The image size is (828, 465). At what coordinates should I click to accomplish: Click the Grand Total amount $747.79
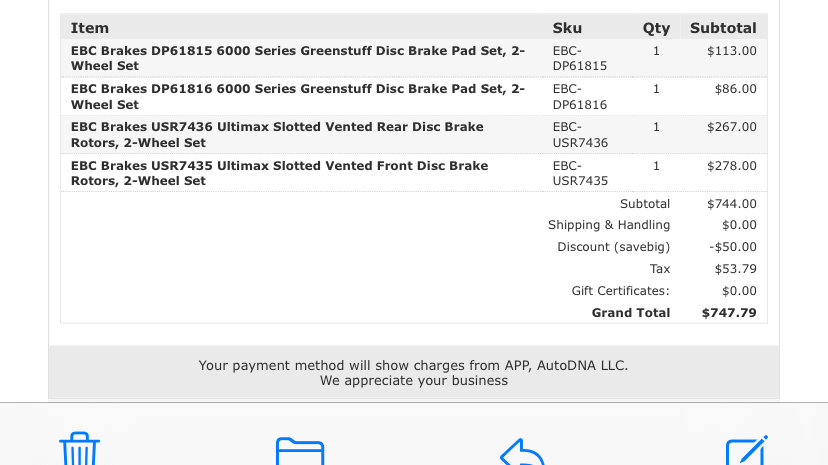[x=729, y=313]
